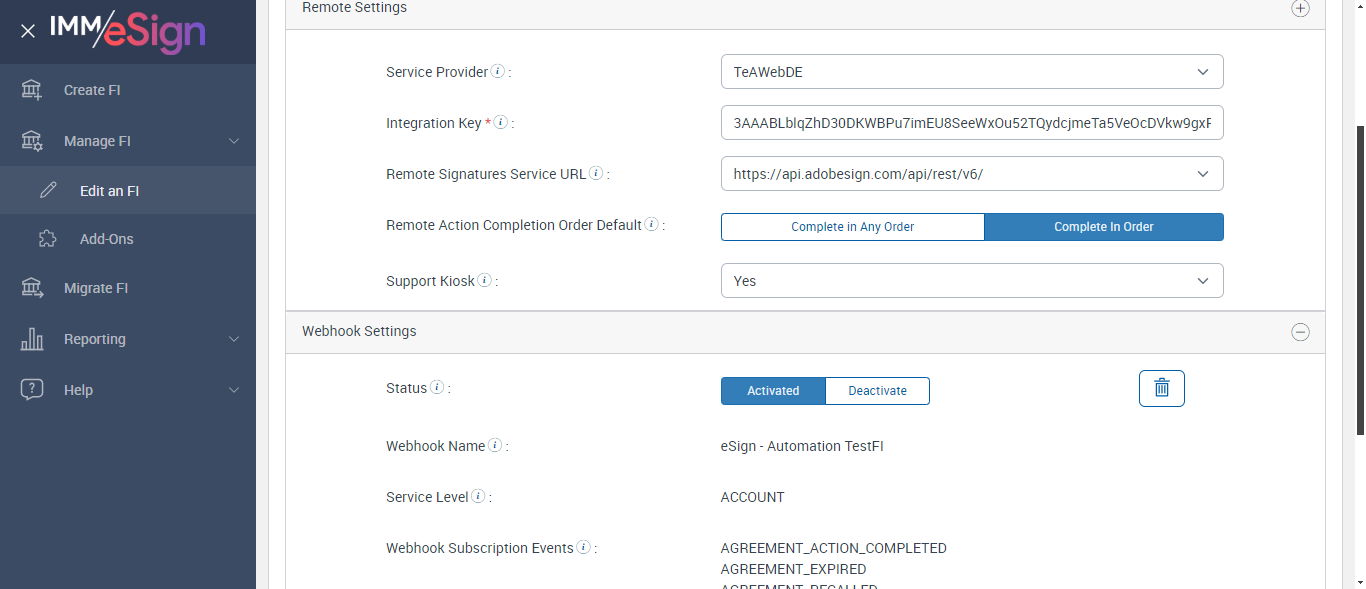Show info for Remote Signatures Service URL

(x=596, y=174)
